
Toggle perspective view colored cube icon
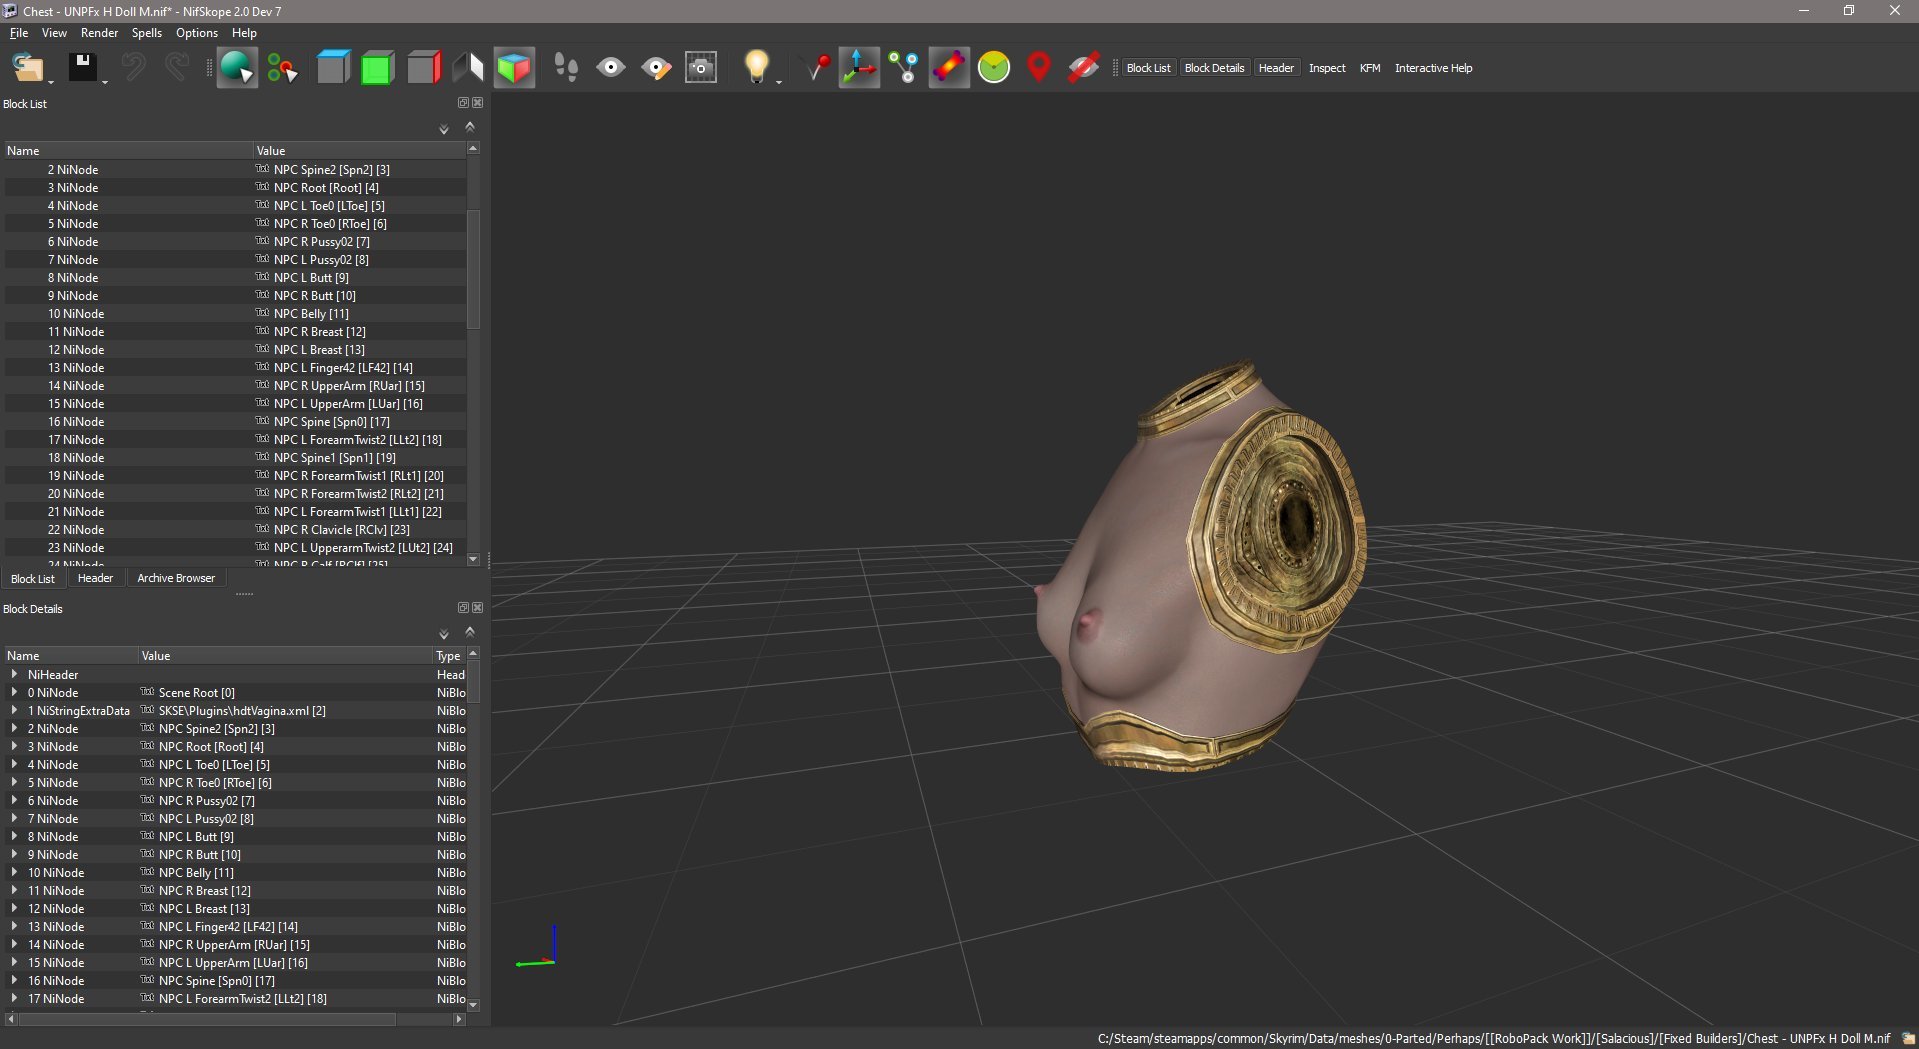(x=514, y=68)
